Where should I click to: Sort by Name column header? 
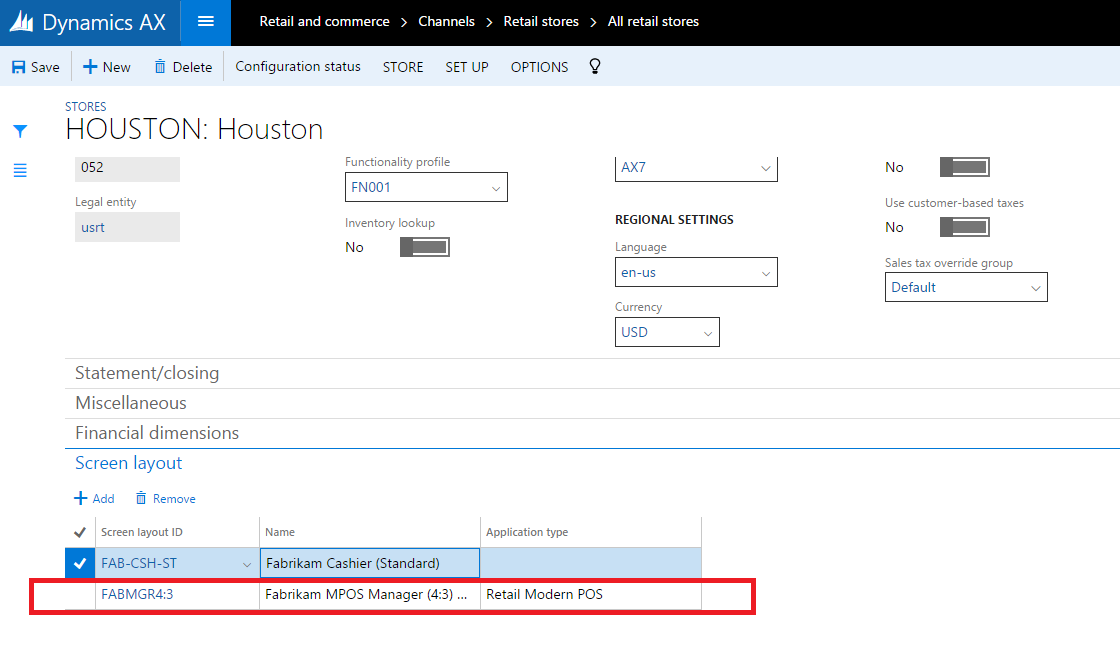(280, 532)
